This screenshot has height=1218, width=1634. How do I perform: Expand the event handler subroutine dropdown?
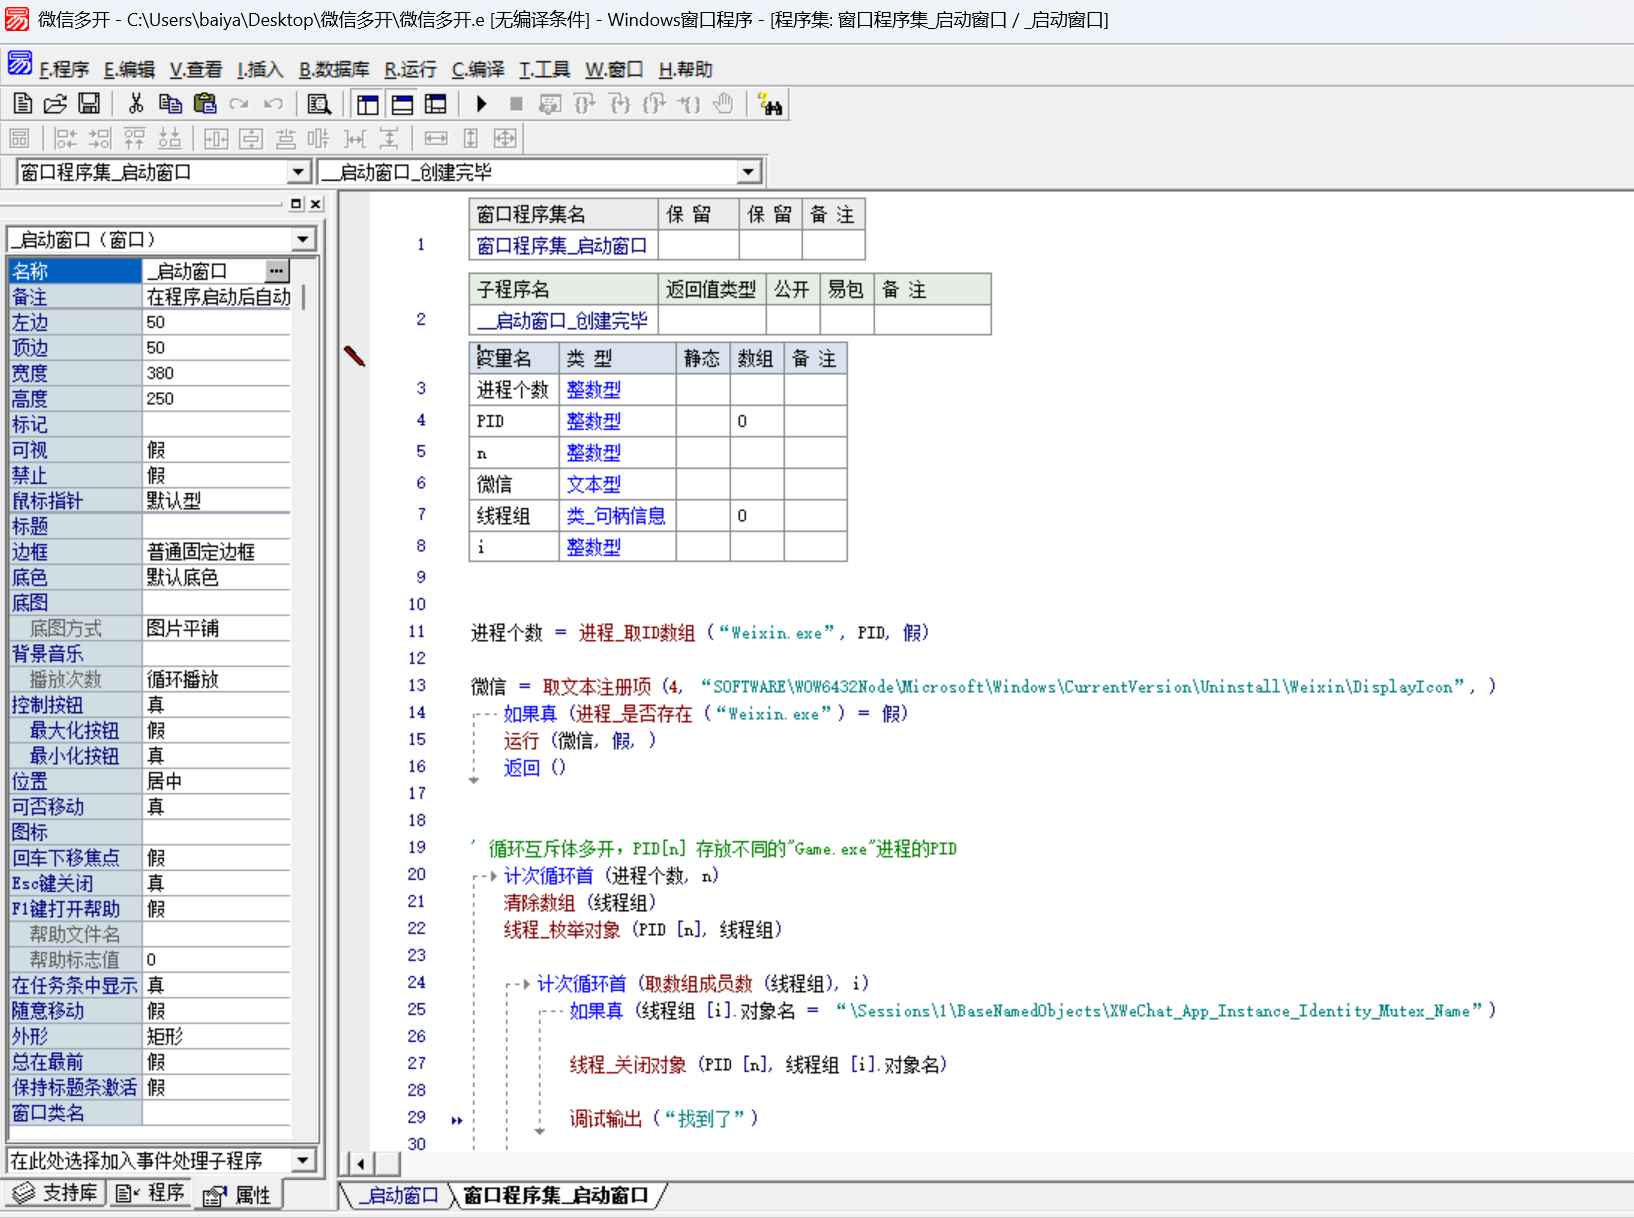pos(302,1160)
